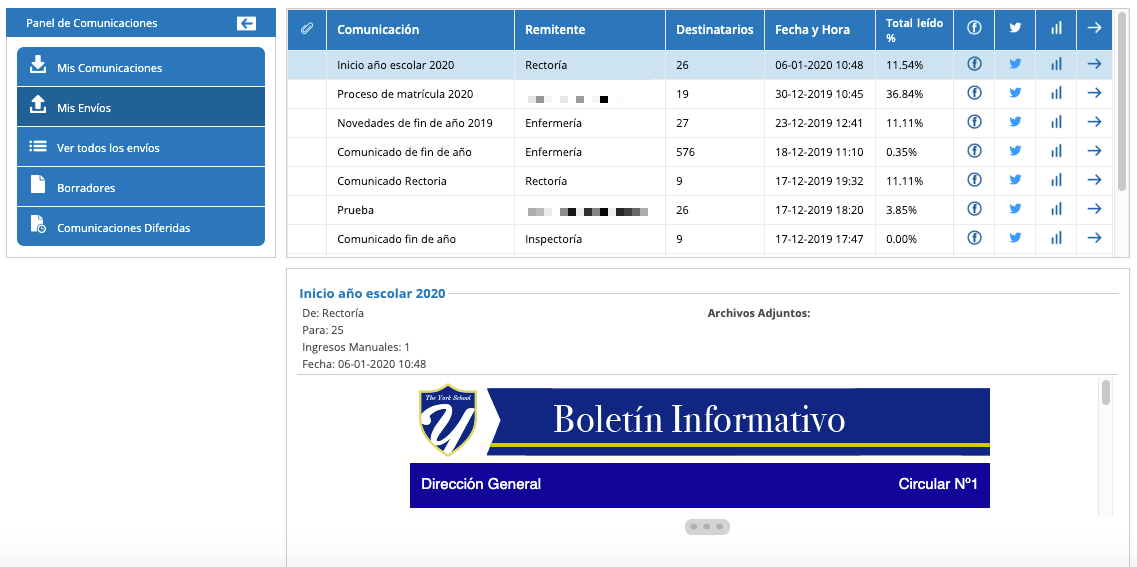Share Proceso de matrícula 2020 on Twitter
The image size is (1137, 567).
pyautogui.click(x=1015, y=93)
